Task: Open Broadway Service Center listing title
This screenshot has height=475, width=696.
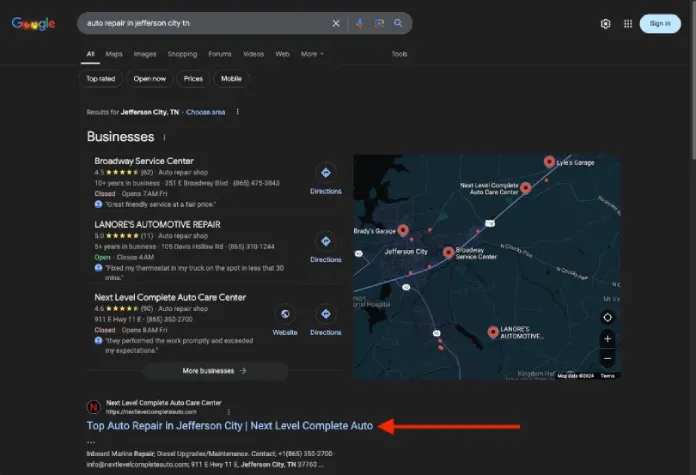Action: (x=144, y=161)
